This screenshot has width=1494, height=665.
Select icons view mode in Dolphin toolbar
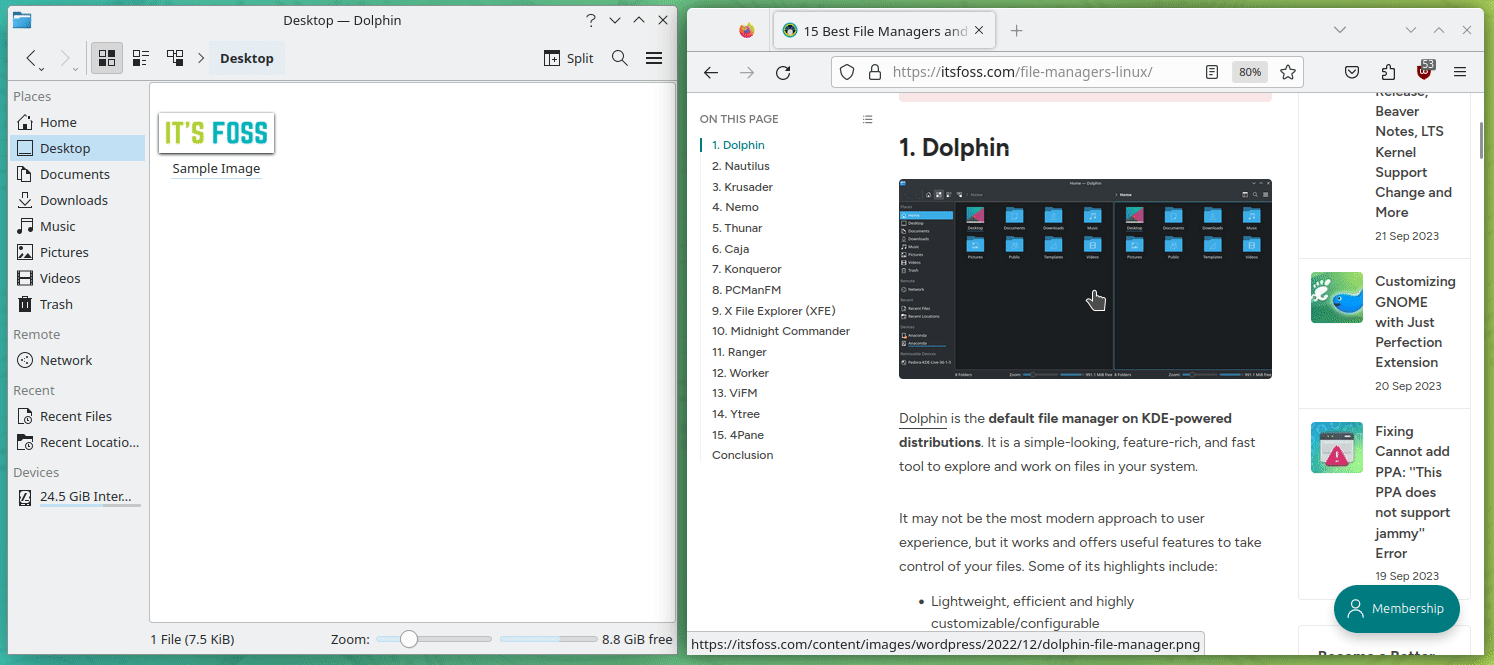click(x=106, y=58)
